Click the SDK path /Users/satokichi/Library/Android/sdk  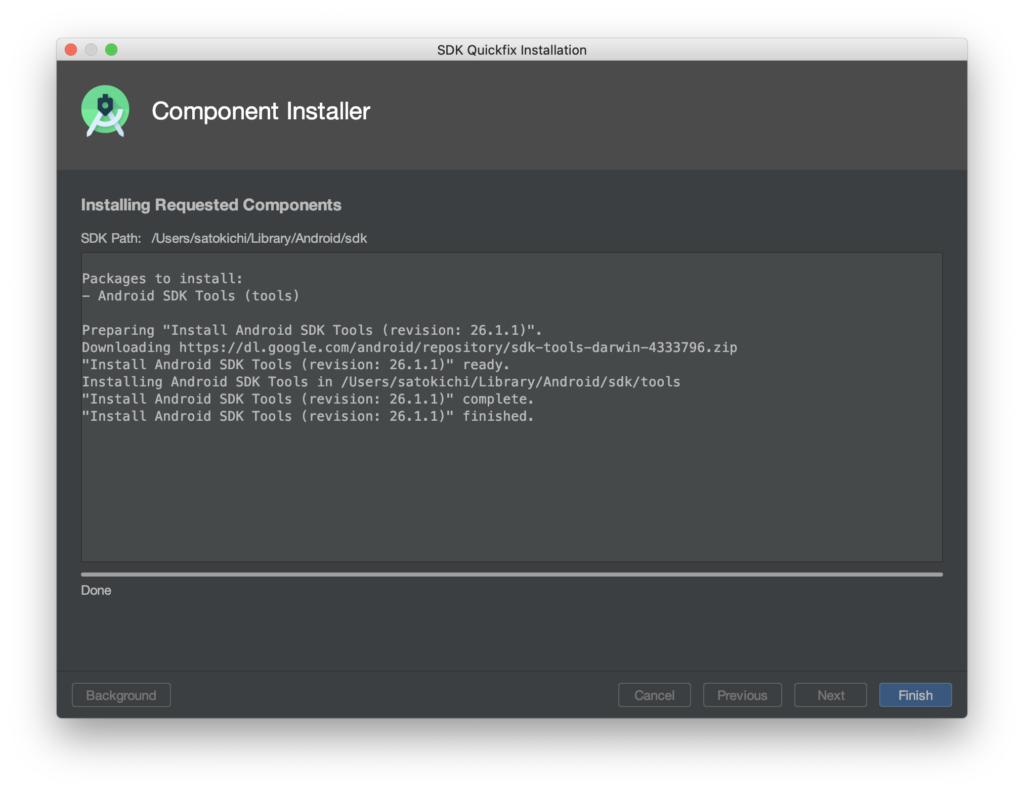pyautogui.click(x=259, y=238)
